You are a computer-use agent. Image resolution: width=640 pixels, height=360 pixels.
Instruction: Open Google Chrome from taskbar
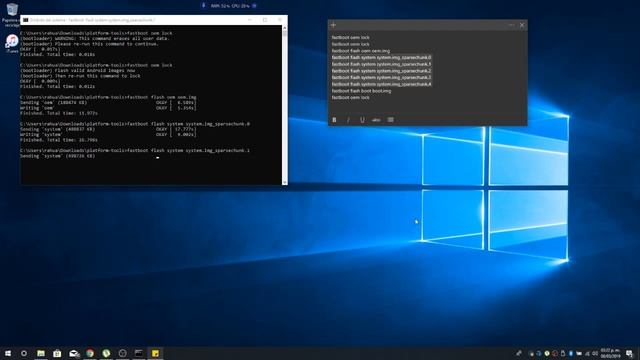(x=90, y=353)
